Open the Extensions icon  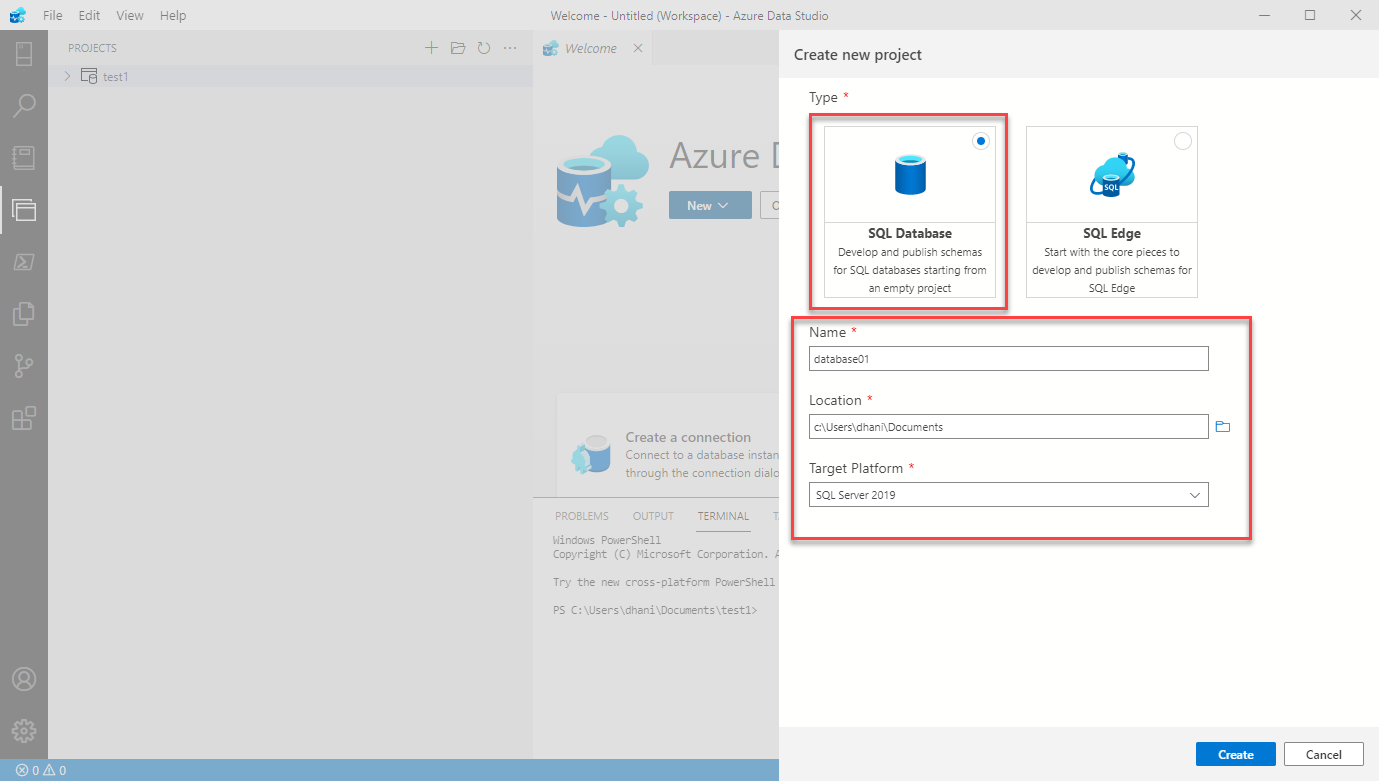coord(24,418)
